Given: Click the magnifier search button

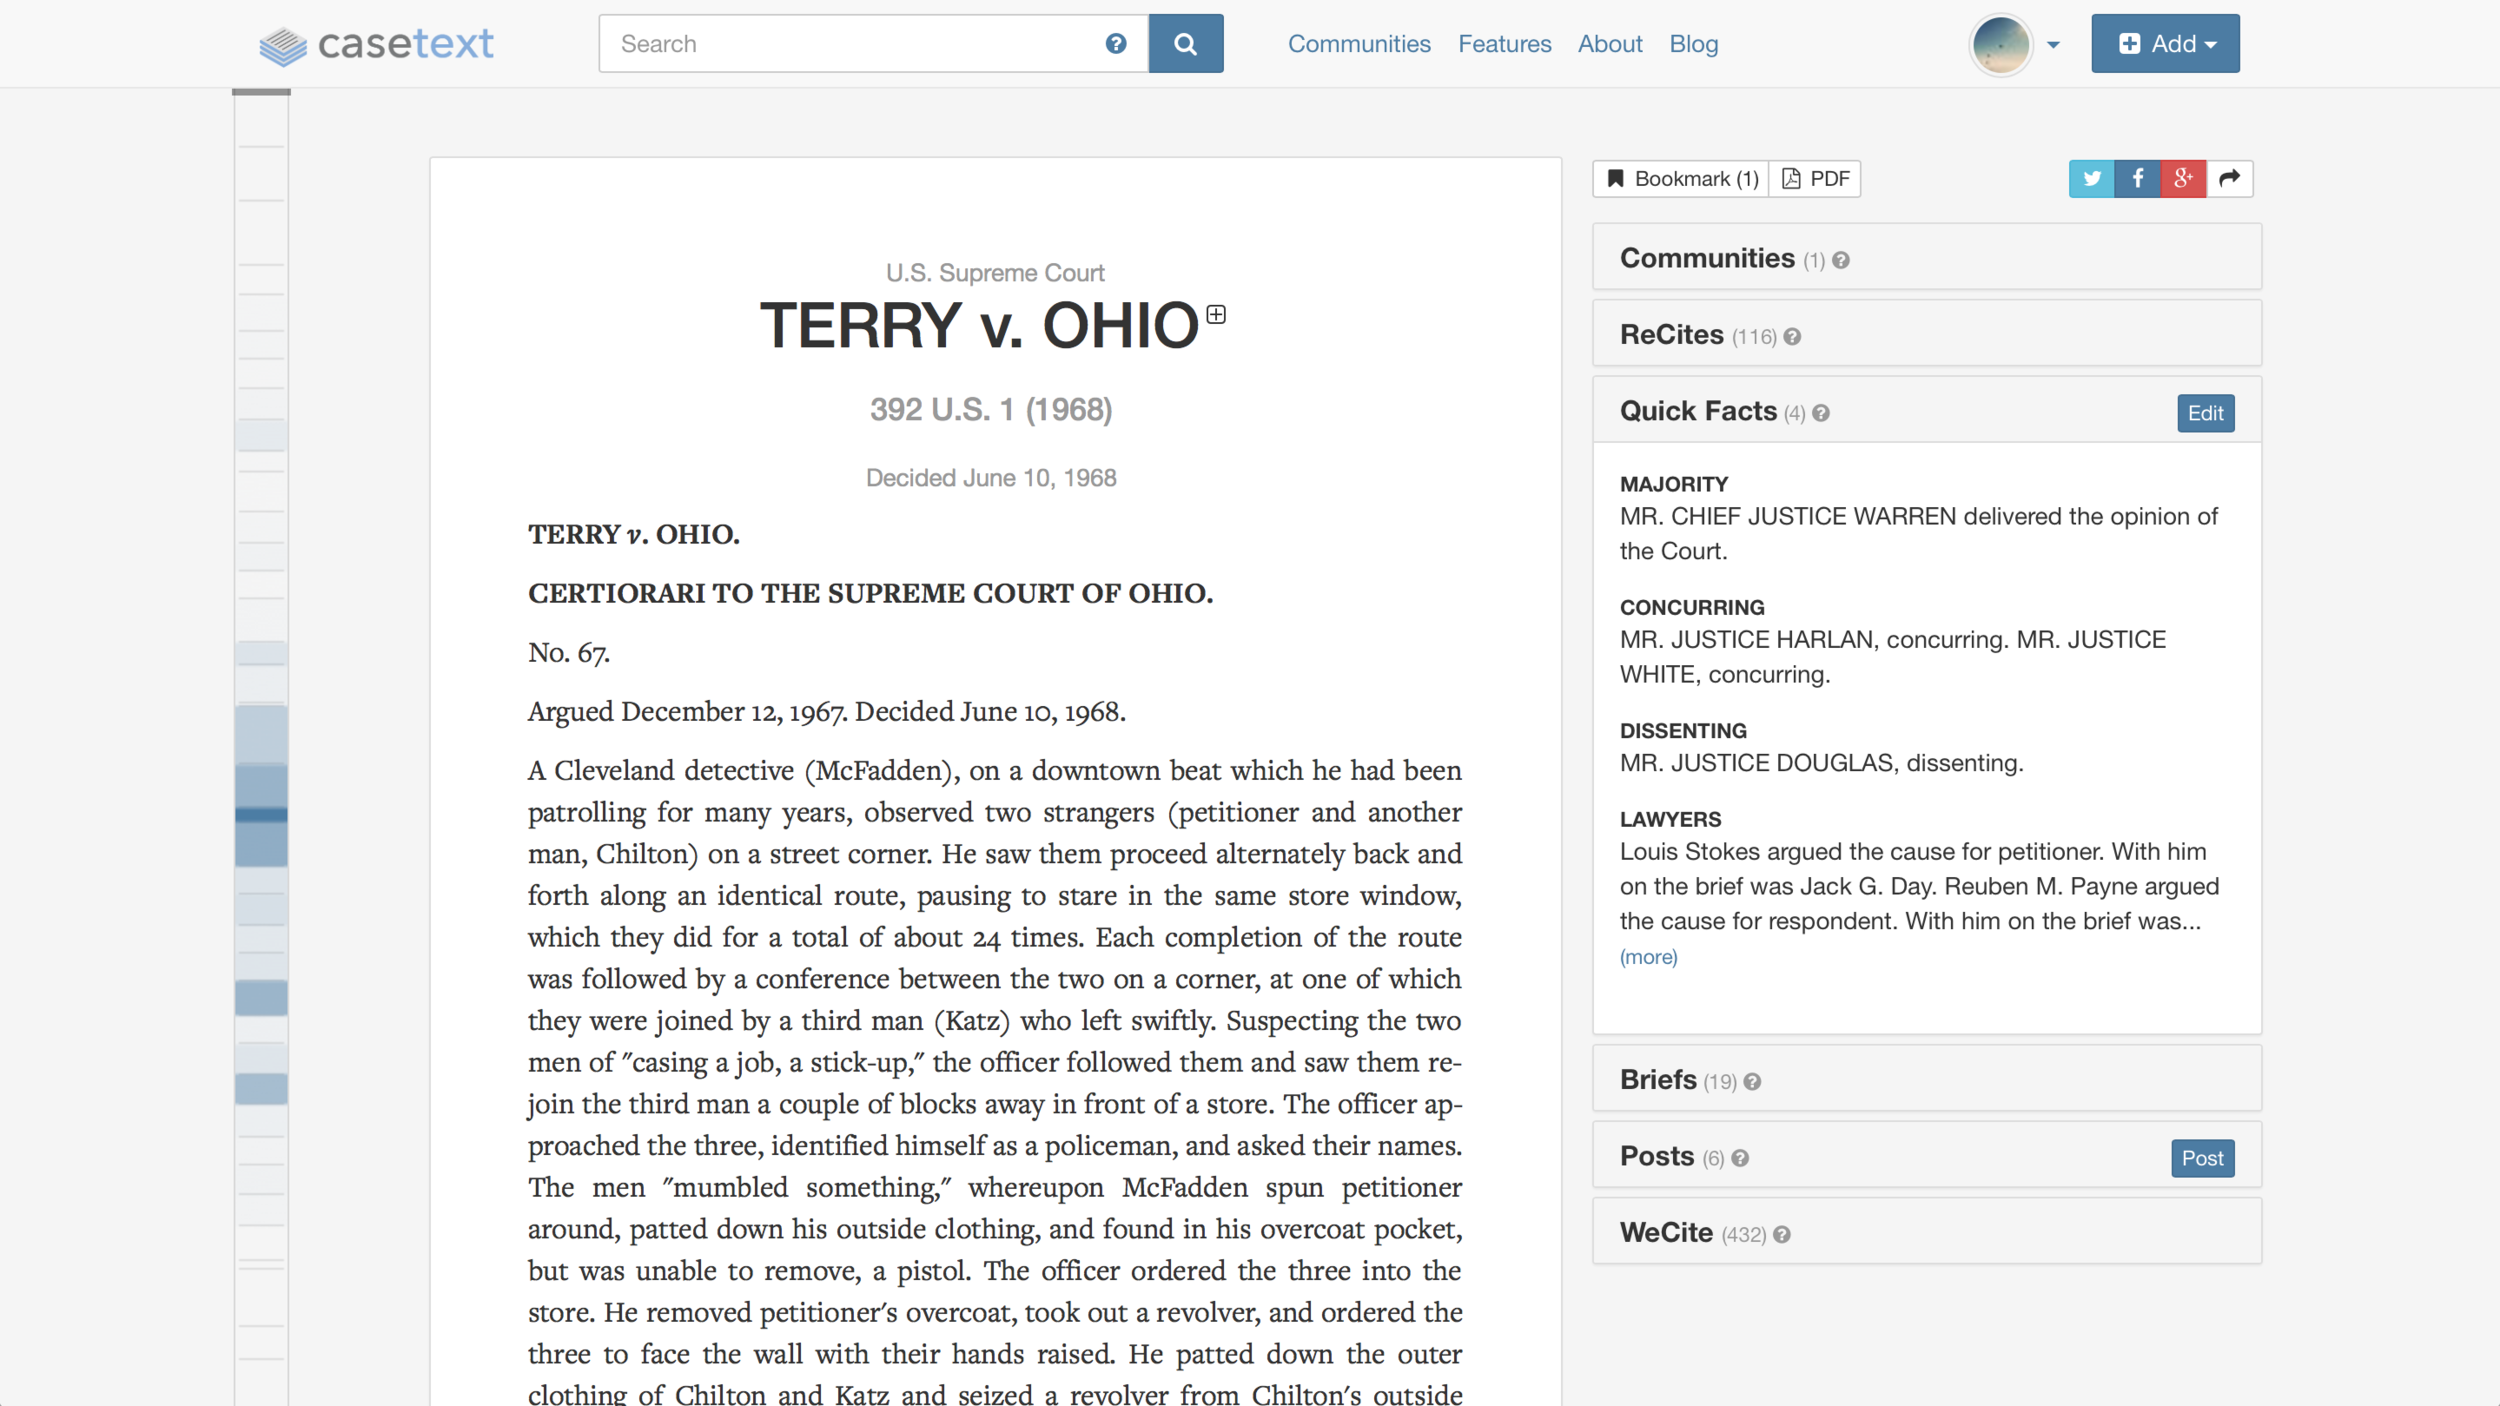Looking at the screenshot, I should [x=1186, y=44].
